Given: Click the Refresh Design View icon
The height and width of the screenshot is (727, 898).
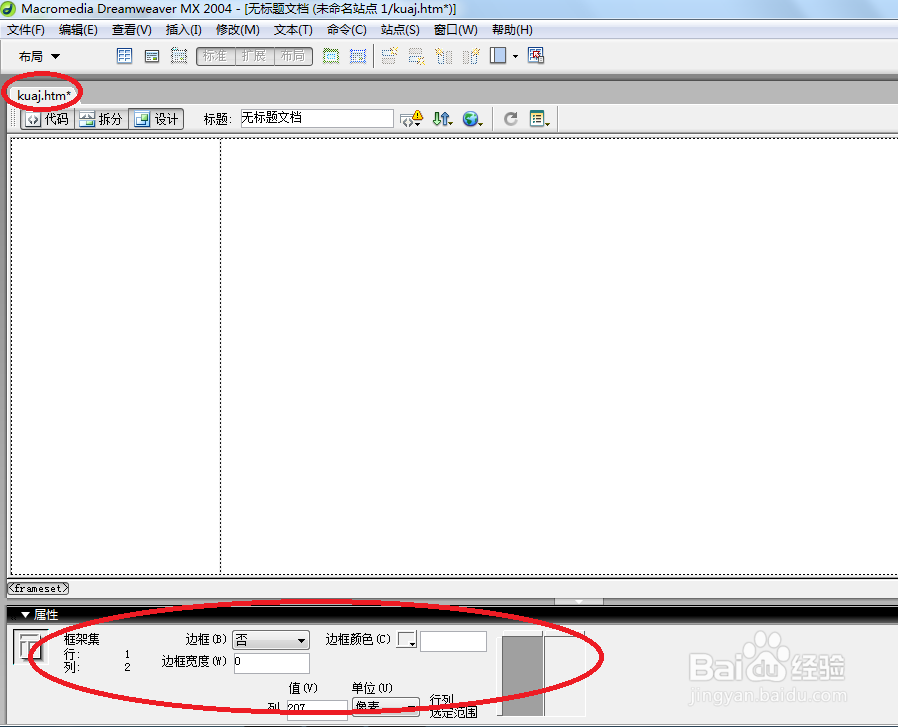Looking at the screenshot, I should click(510, 119).
